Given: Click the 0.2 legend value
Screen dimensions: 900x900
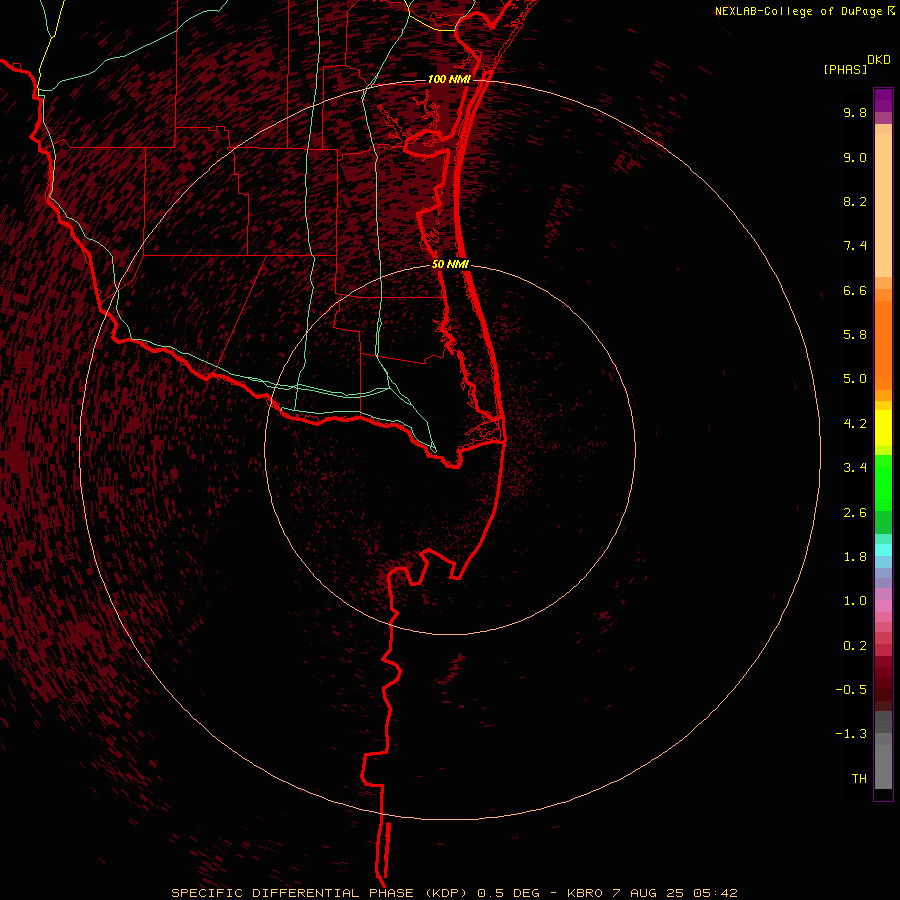Looking at the screenshot, I should [x=855, y=645].
